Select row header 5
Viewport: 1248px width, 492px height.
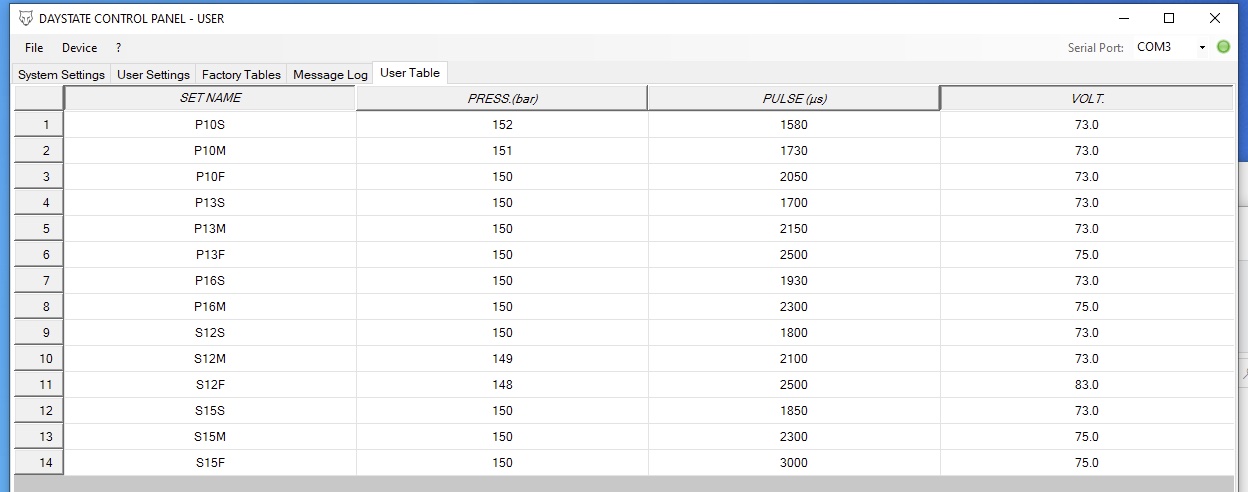tap(39, 229)
